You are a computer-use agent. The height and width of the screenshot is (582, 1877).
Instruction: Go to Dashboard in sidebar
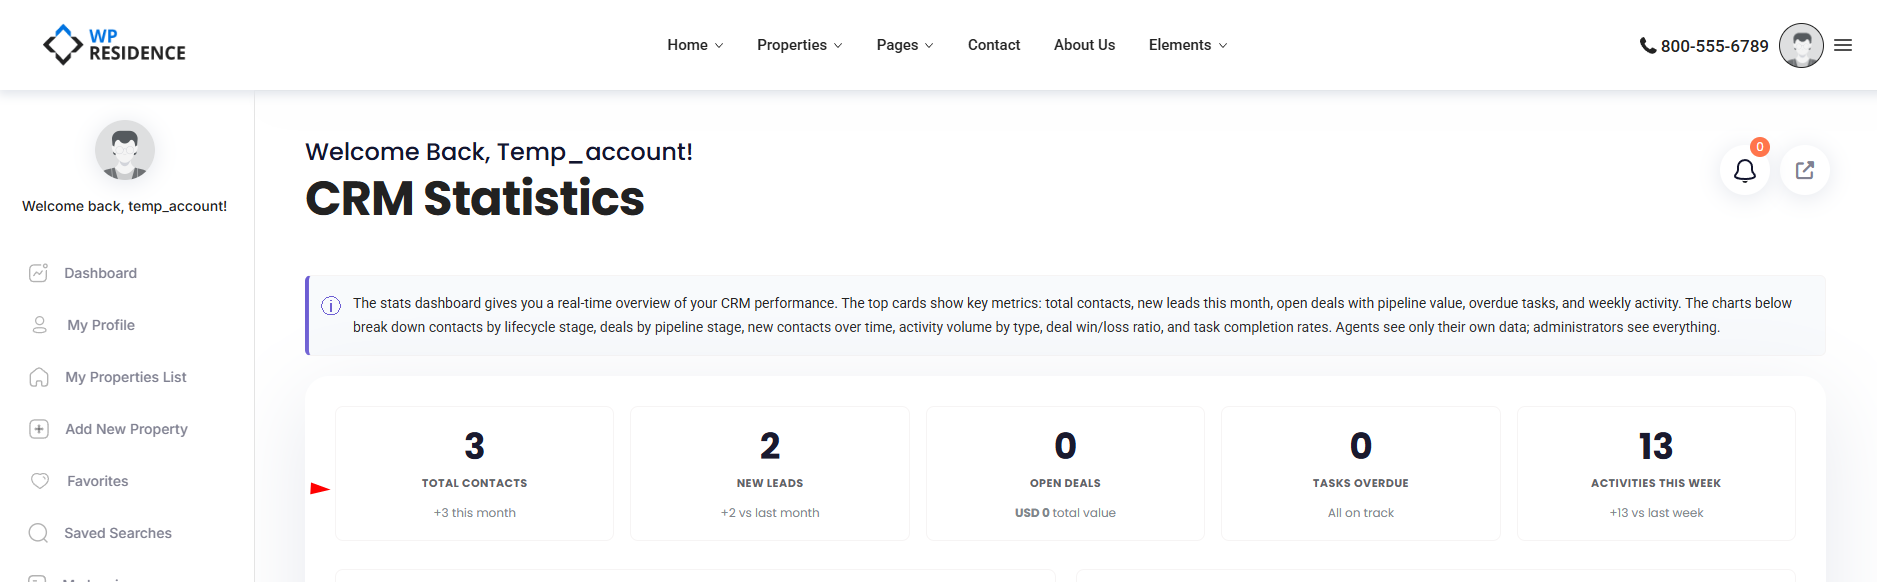click(x=100, y=273)
